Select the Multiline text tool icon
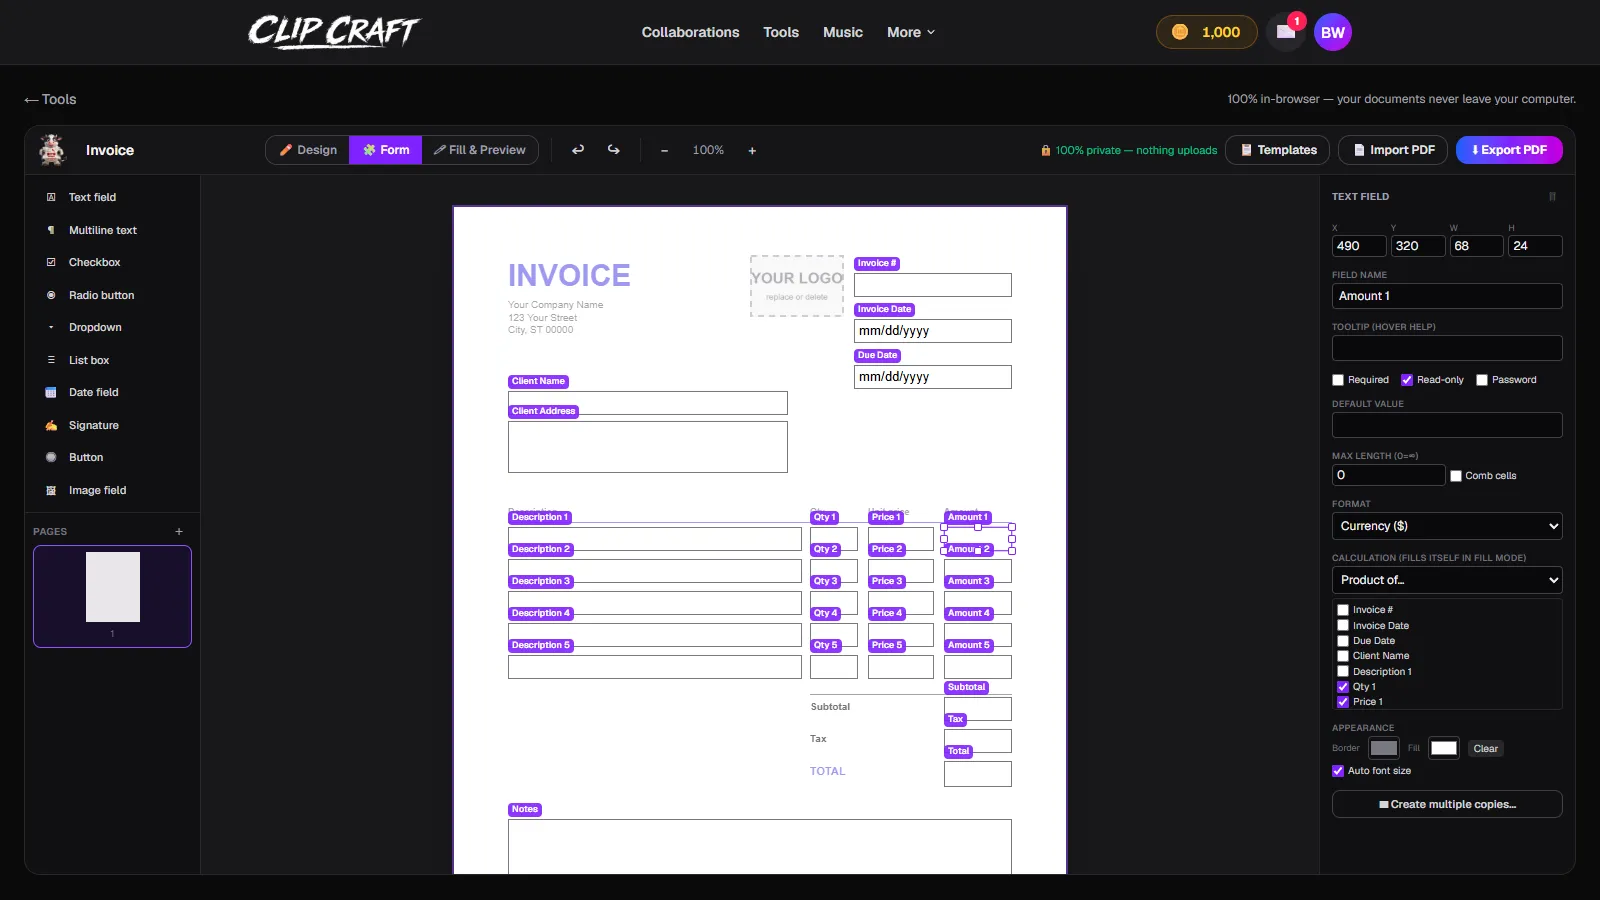This screenshot has width=1600, height=900. (51, 230)
